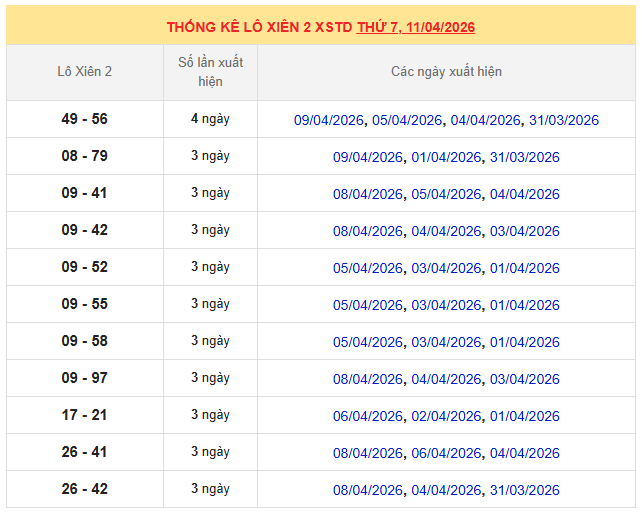
Task: Click the 4 ngày count cell
Action: point(210,119)
